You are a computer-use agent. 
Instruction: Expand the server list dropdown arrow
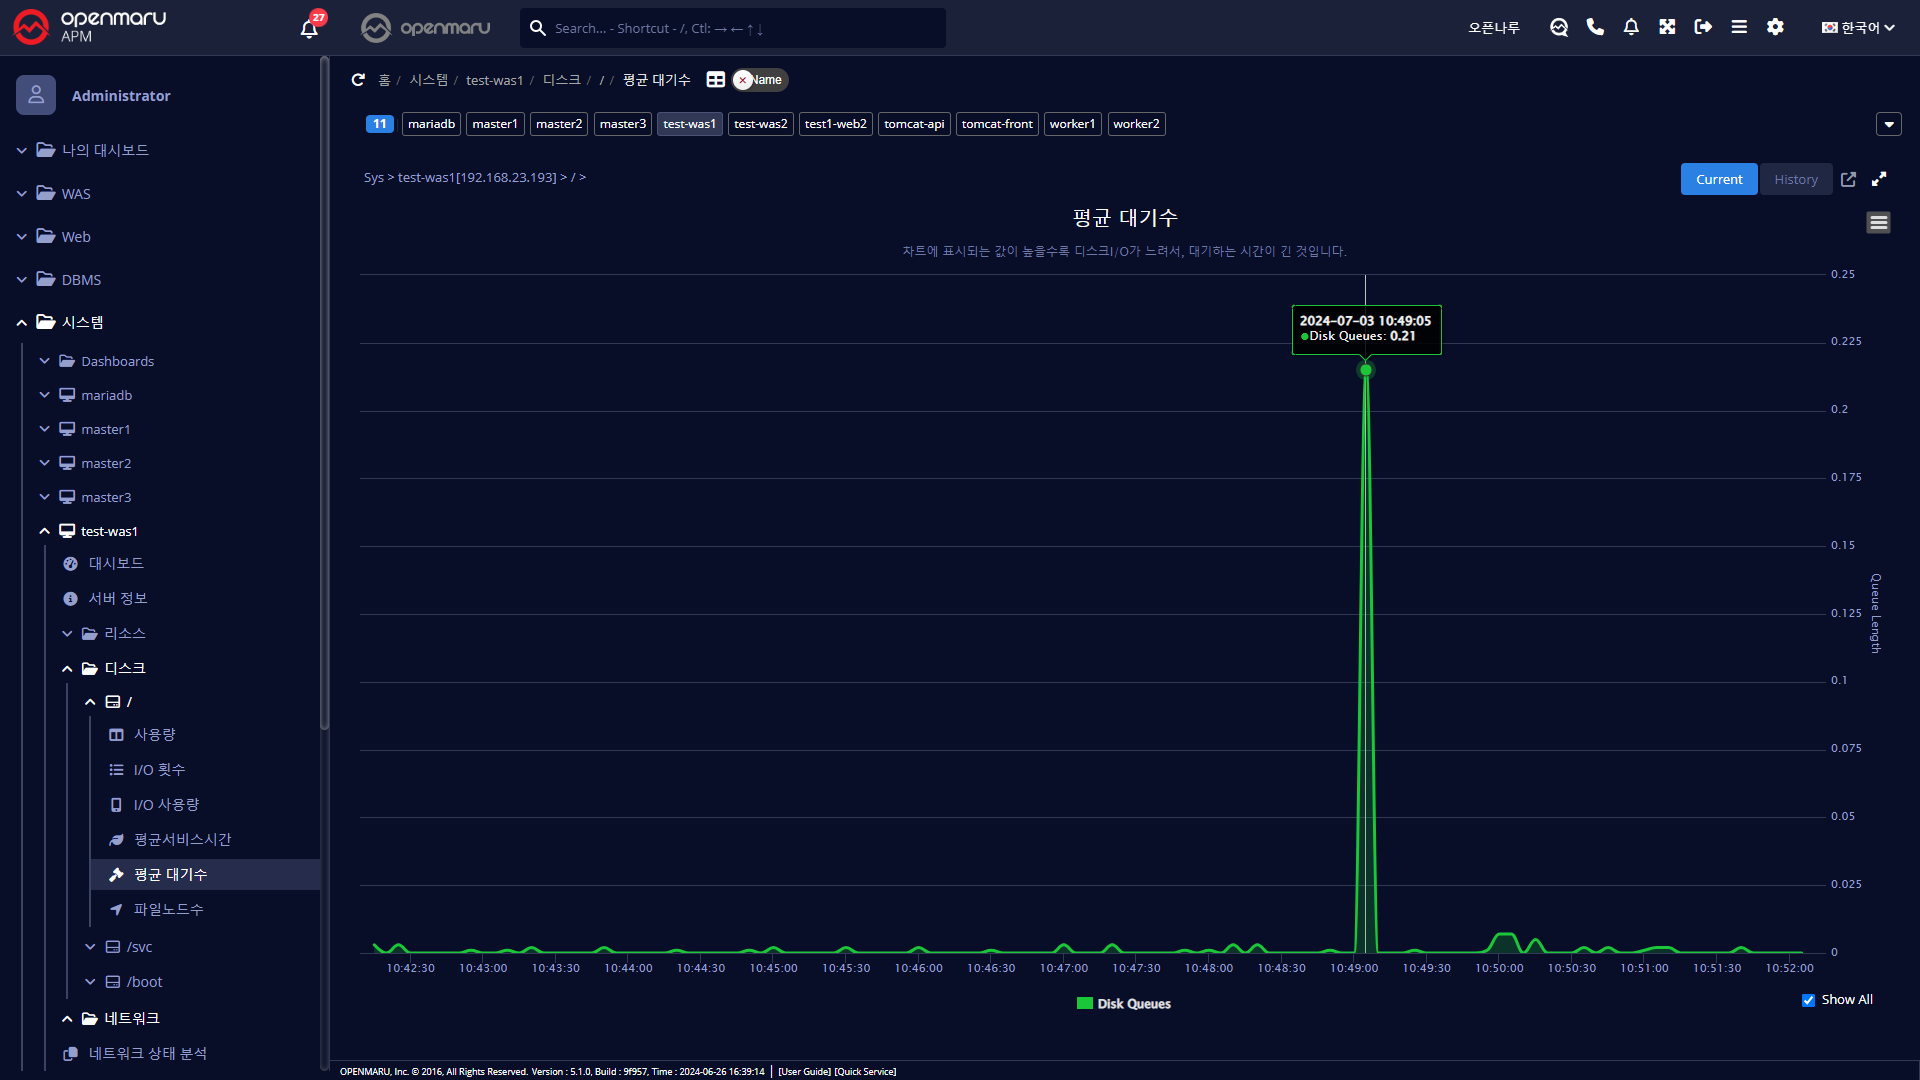pyautogui.click(x=1888, y=124)
